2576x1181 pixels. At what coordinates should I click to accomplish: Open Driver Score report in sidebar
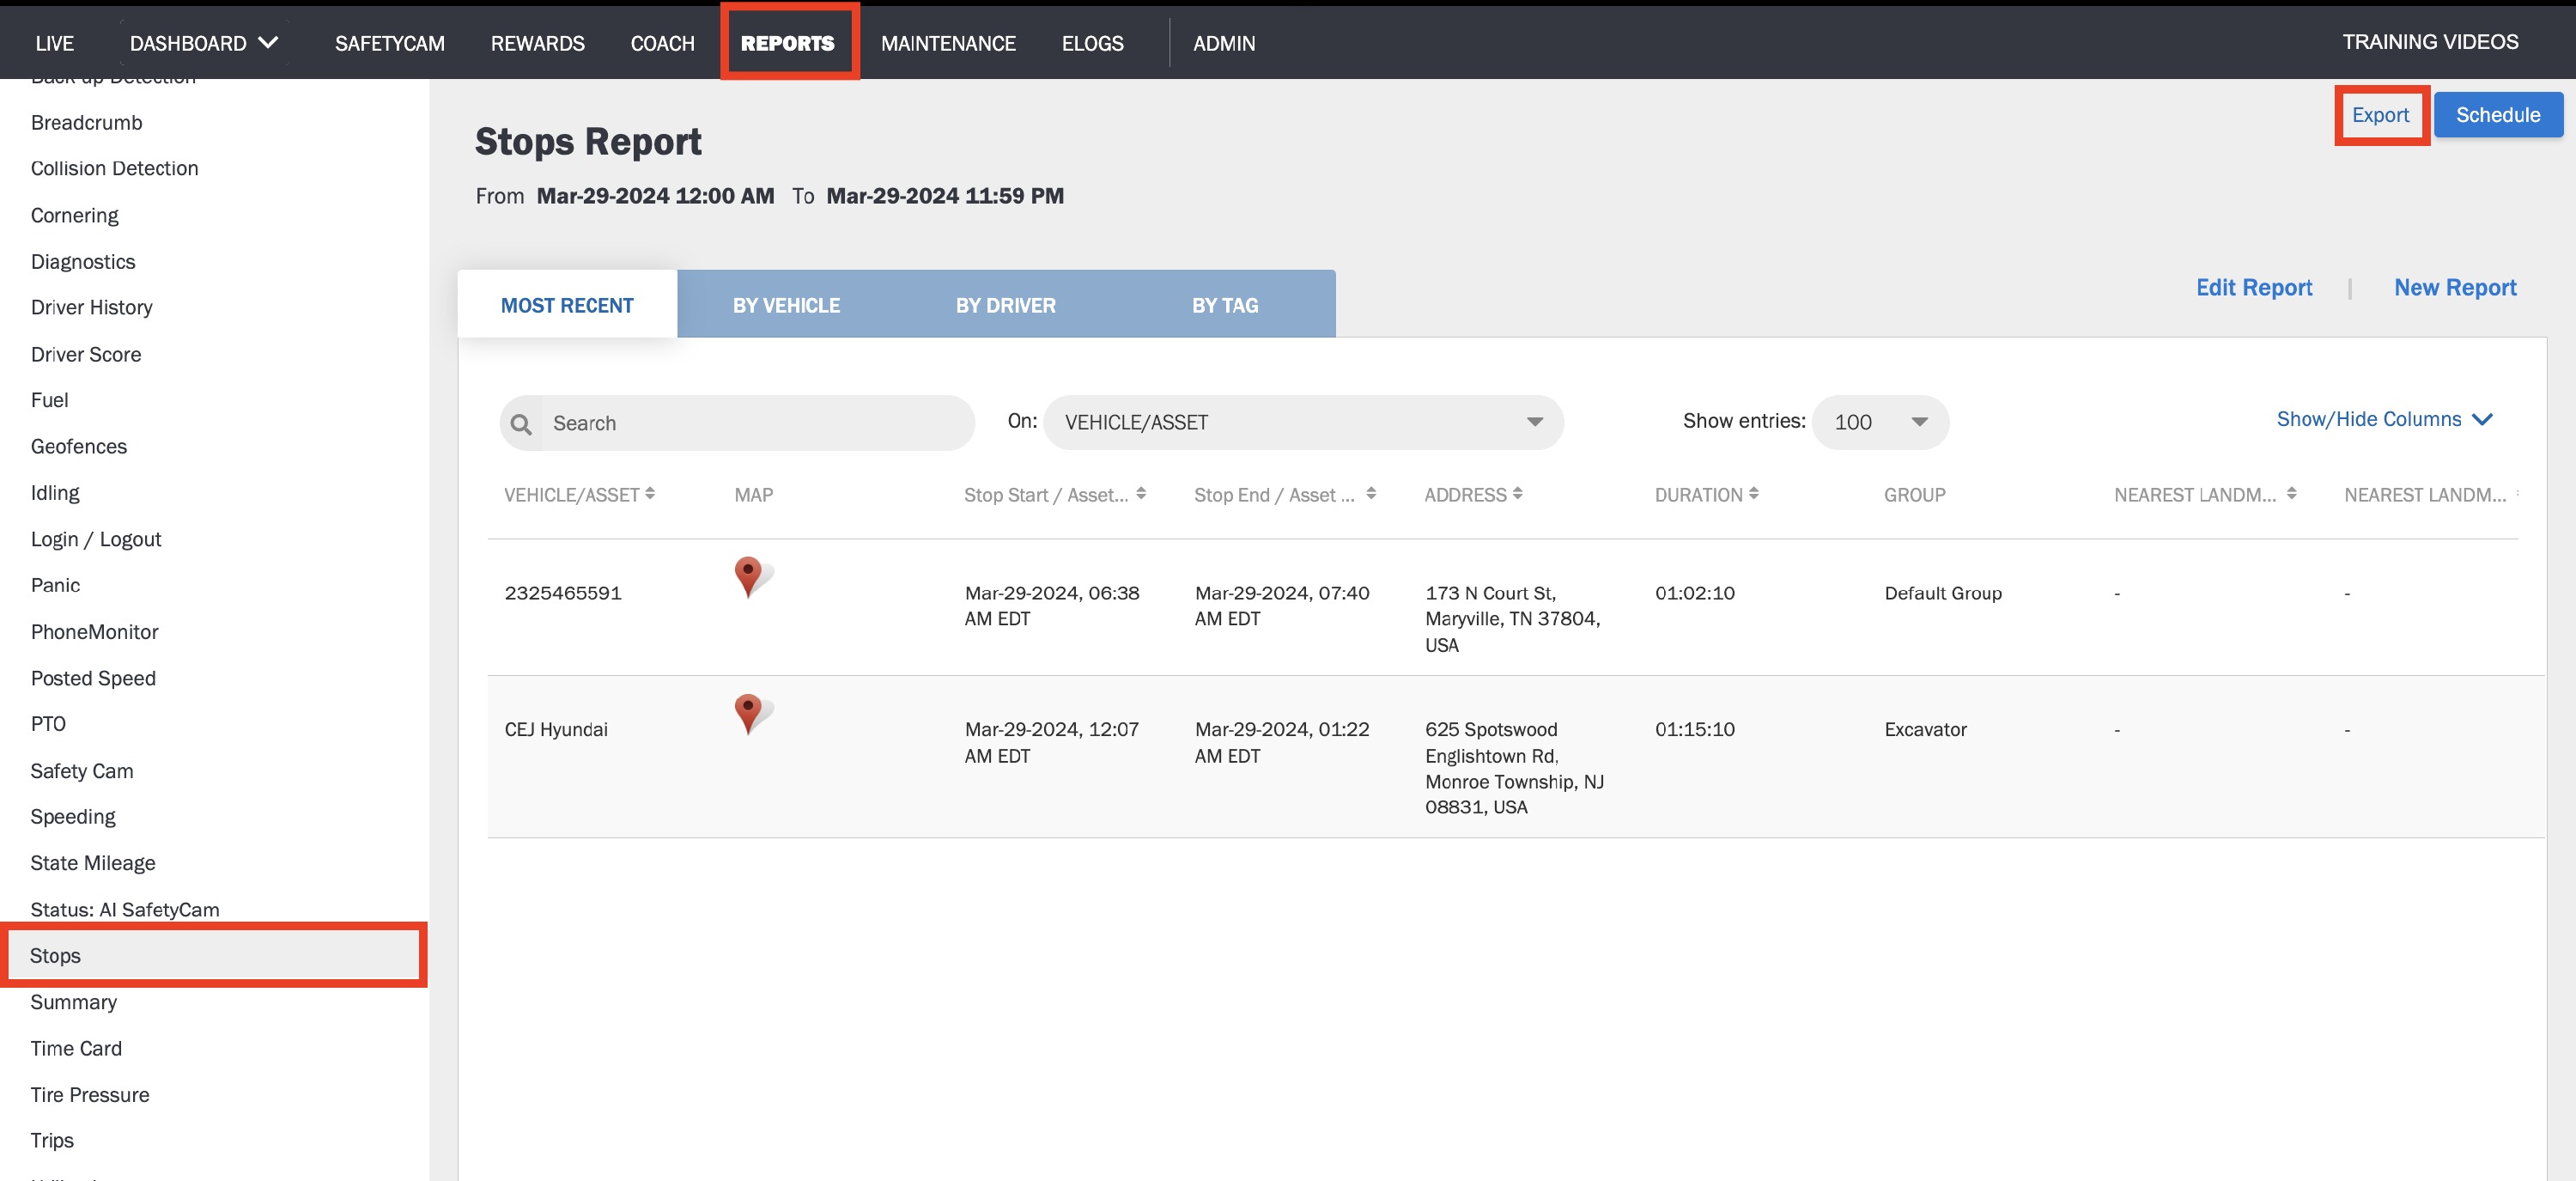click(86, 354)
